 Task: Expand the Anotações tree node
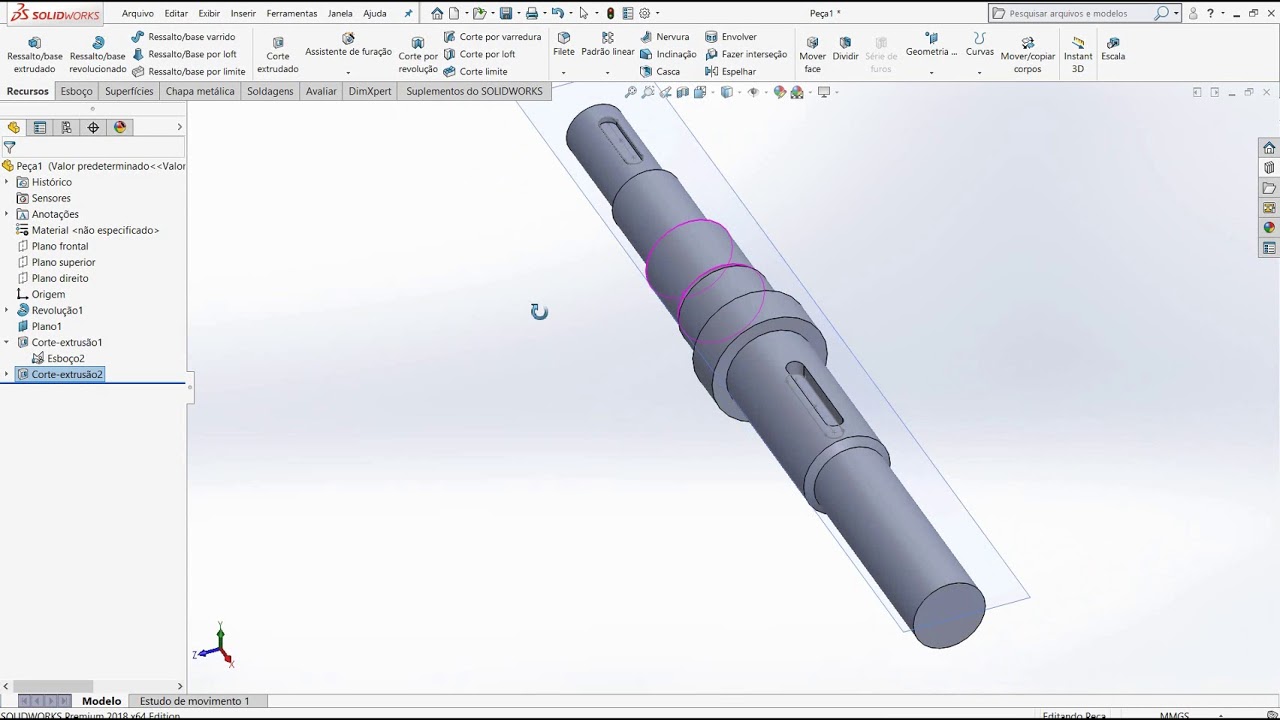[x=7, y=214]
